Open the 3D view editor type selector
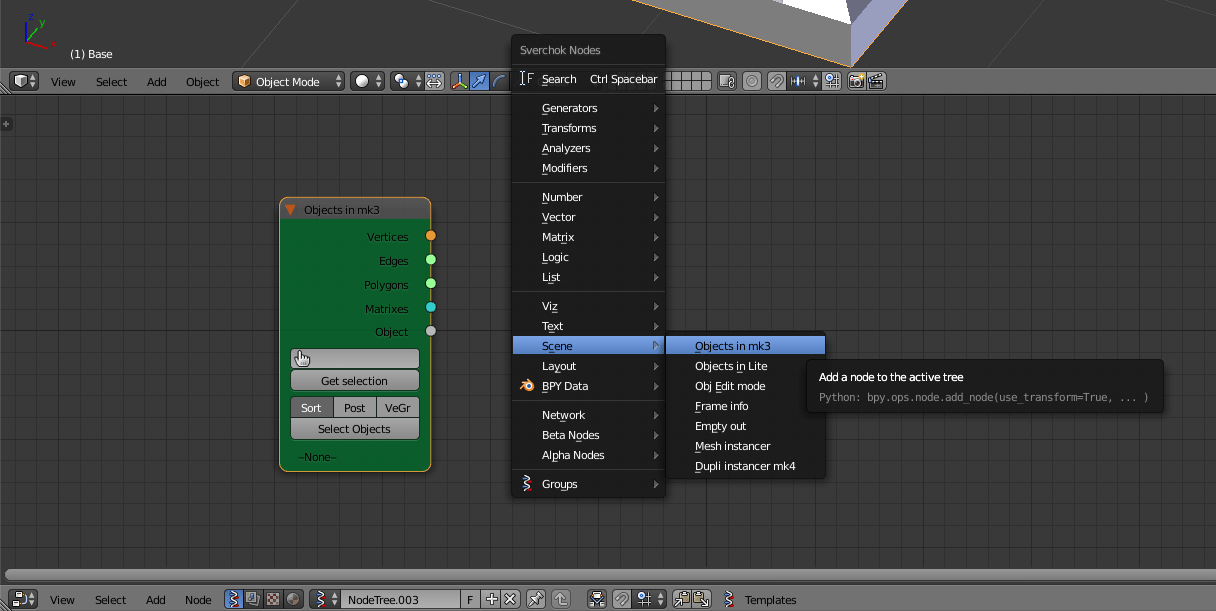Image resolution: width=1216 pixels, height=611 pixels. 24,81
